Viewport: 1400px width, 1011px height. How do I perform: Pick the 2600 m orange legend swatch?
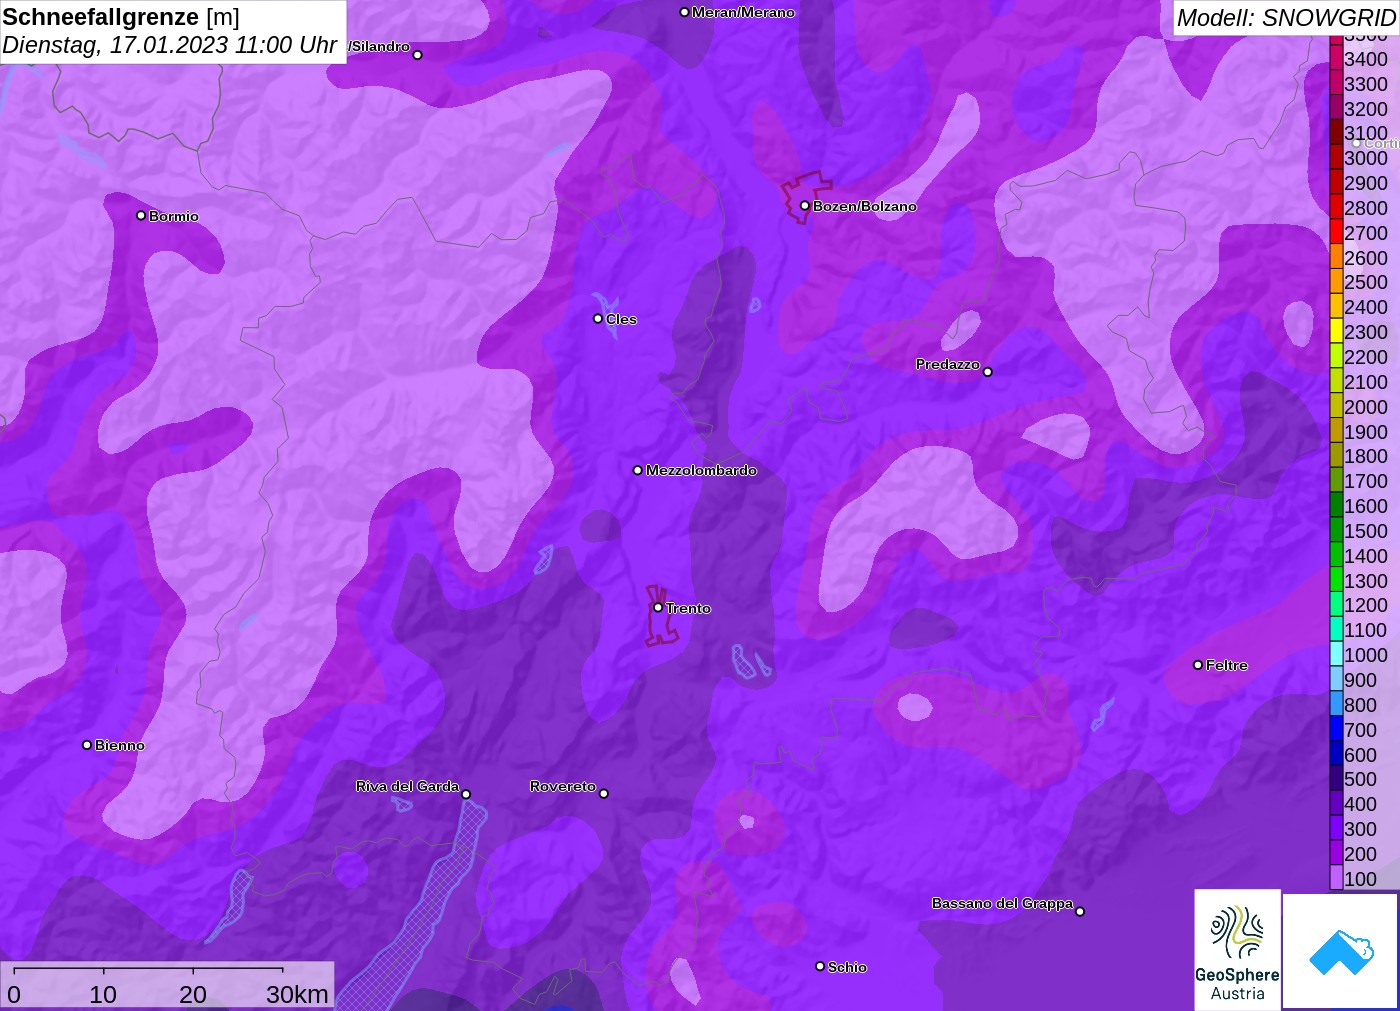(1336, 257)
